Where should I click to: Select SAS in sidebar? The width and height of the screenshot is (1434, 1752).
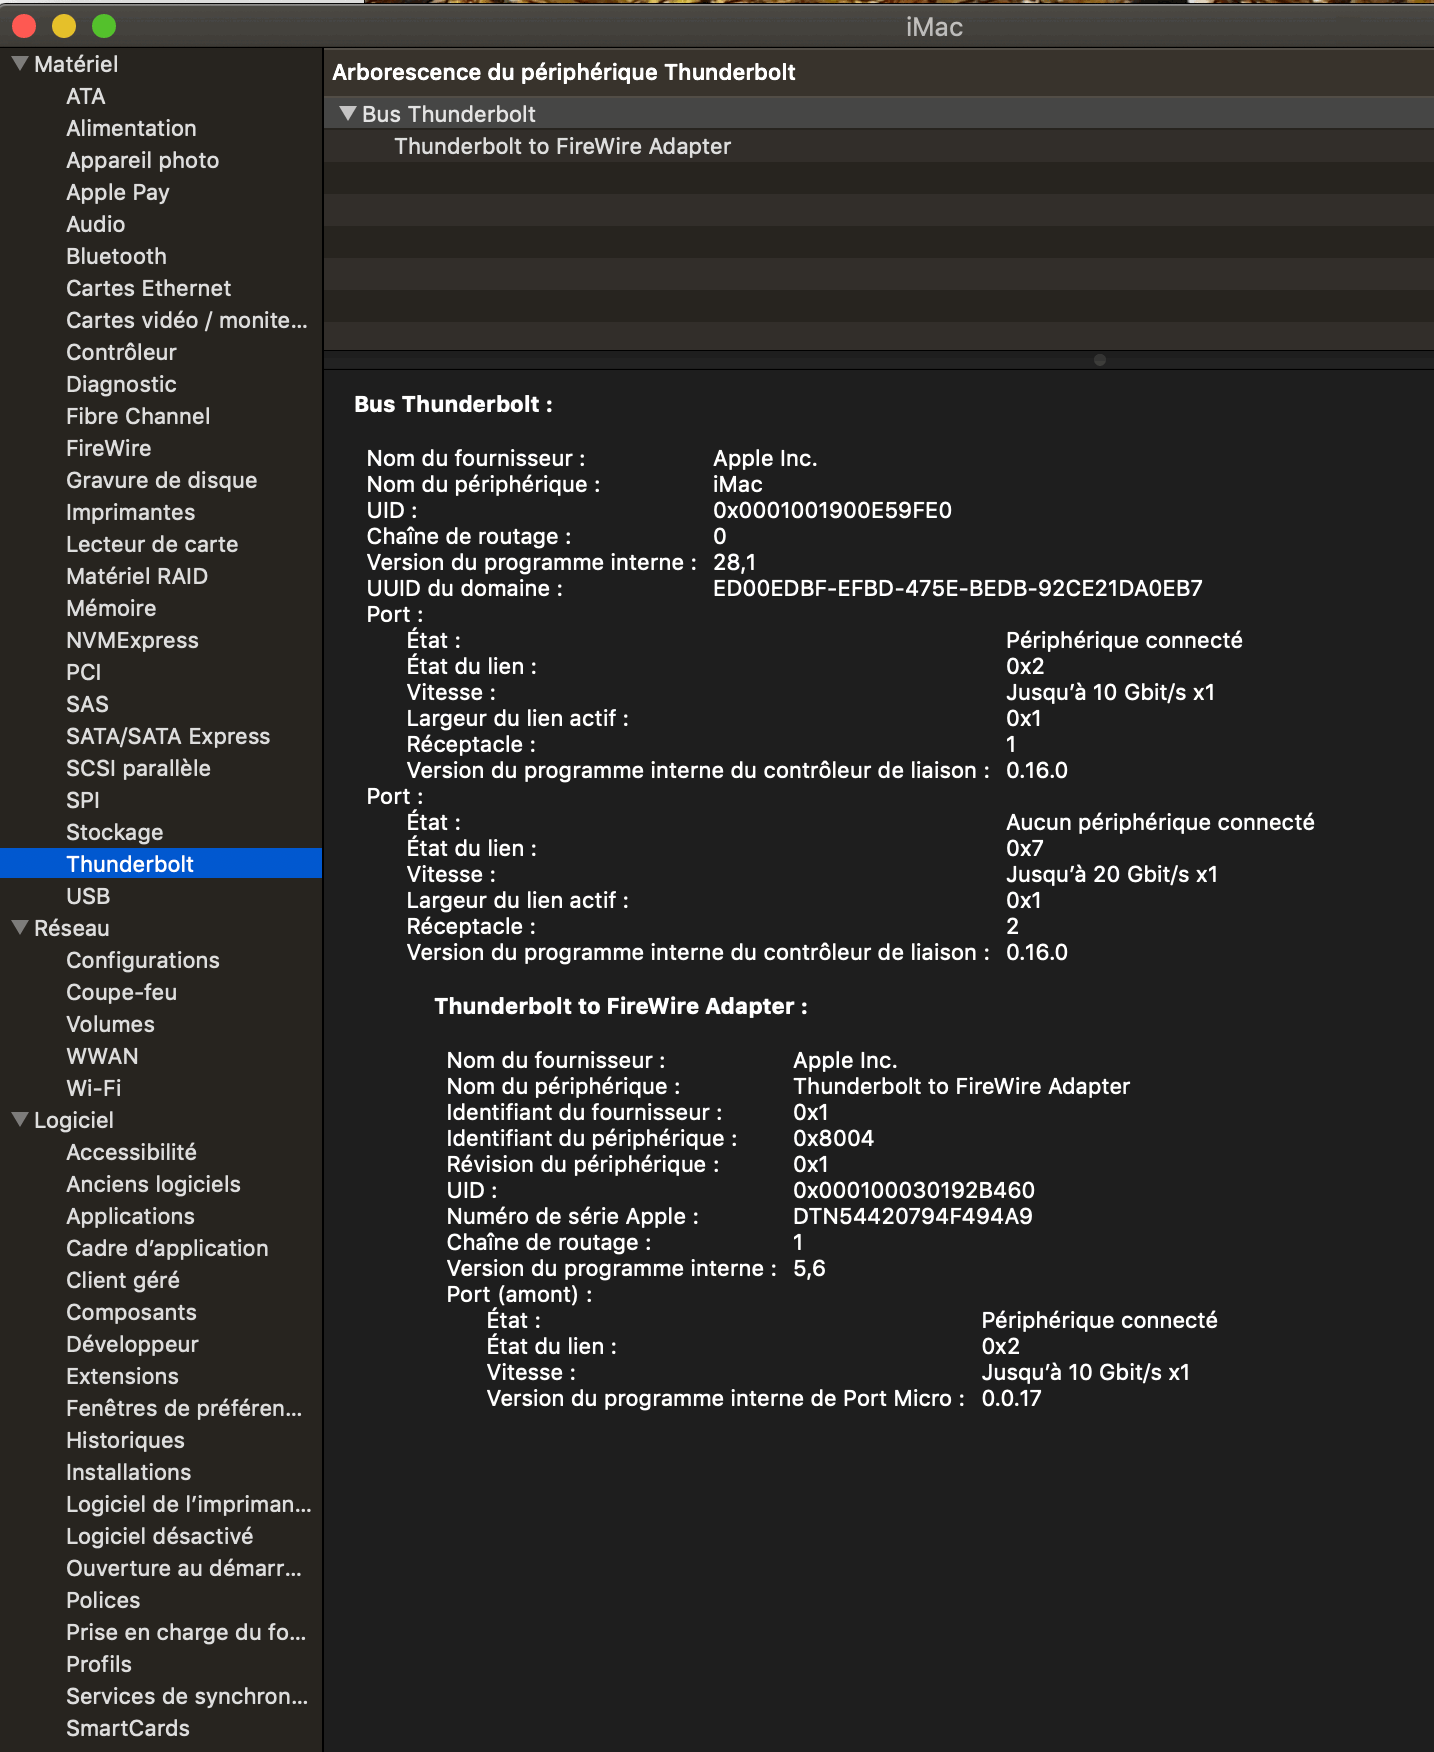pyautogui.click(x=87, y=704)
